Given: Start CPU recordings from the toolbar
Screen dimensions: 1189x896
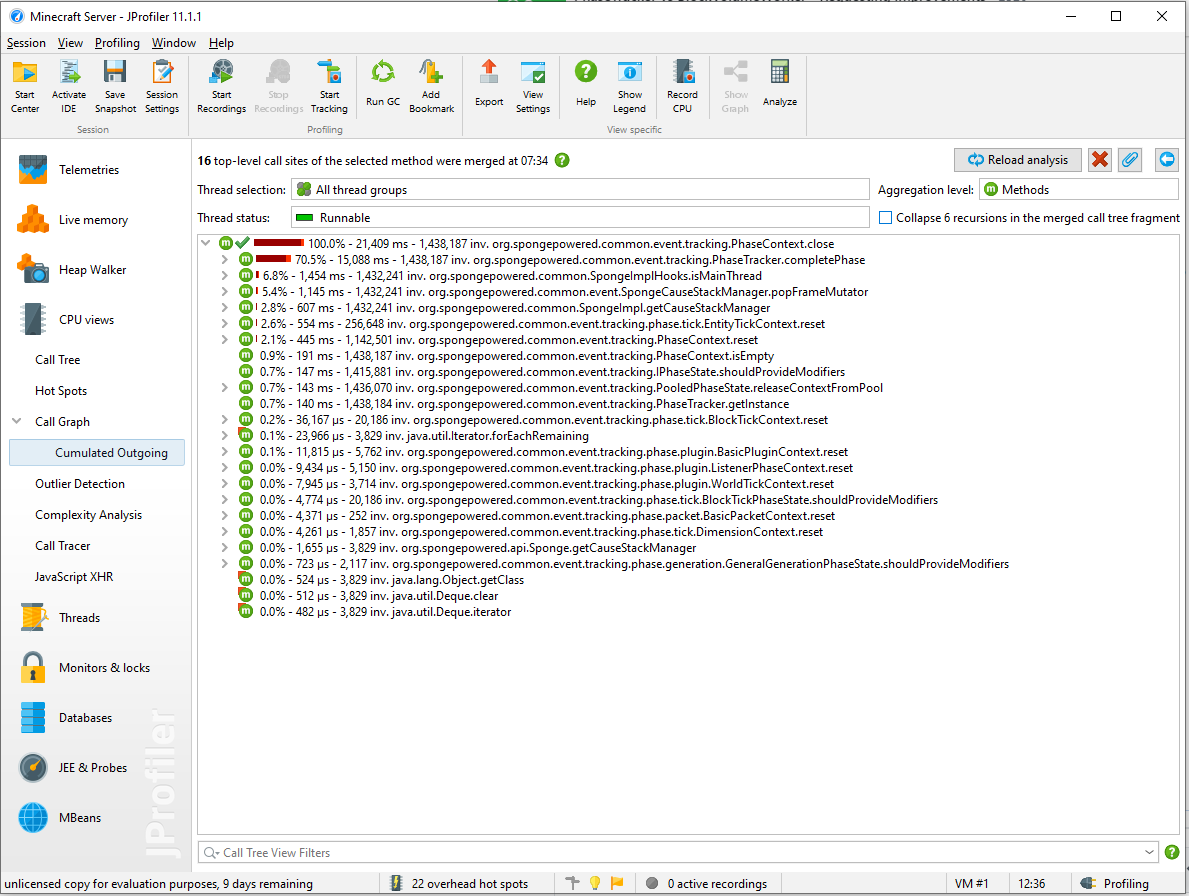Looking at the screenshot, I should [x=220, y=85].
